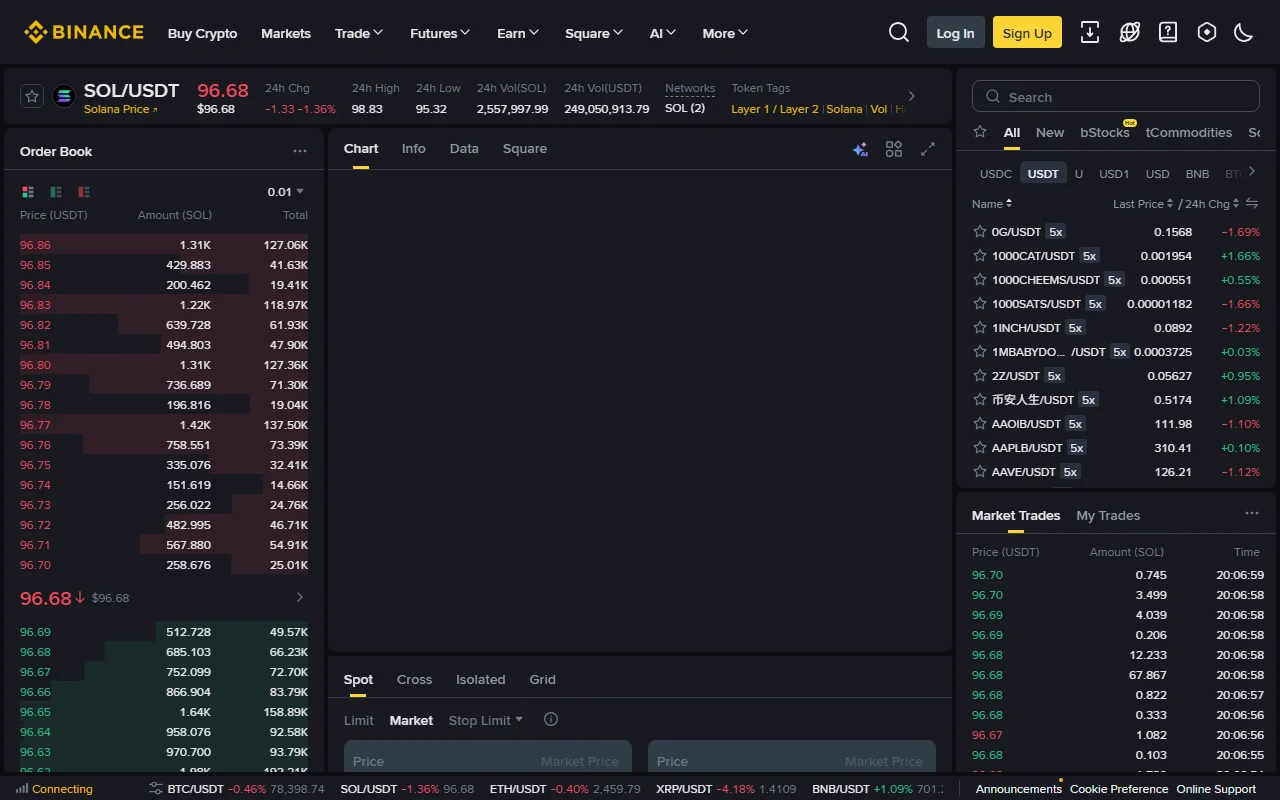This screenshot has width=1280, height=800.
Task: Click the ticker list icon in the bottom bar
Action: tap(155, 788)
